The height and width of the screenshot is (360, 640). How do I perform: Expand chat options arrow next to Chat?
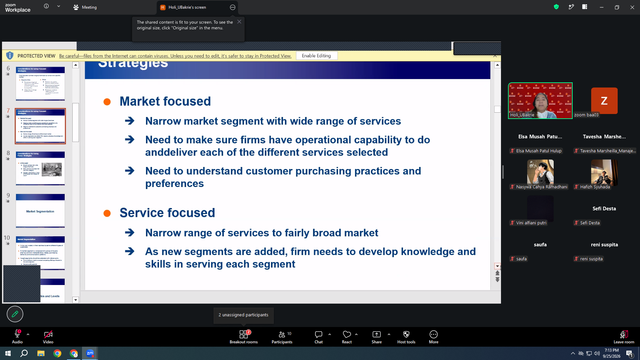[x=329, y=334]
